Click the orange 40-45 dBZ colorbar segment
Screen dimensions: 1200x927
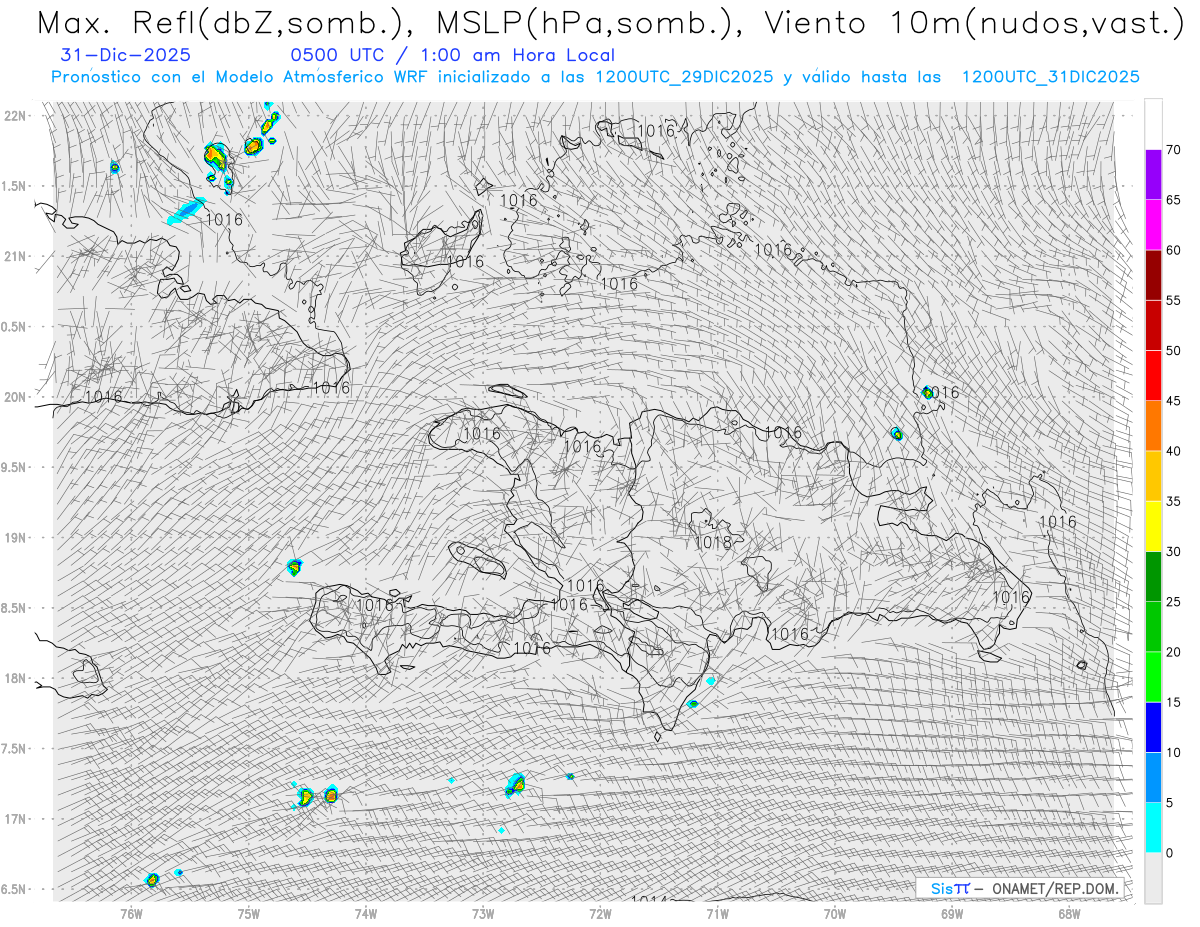point(1153,426)
